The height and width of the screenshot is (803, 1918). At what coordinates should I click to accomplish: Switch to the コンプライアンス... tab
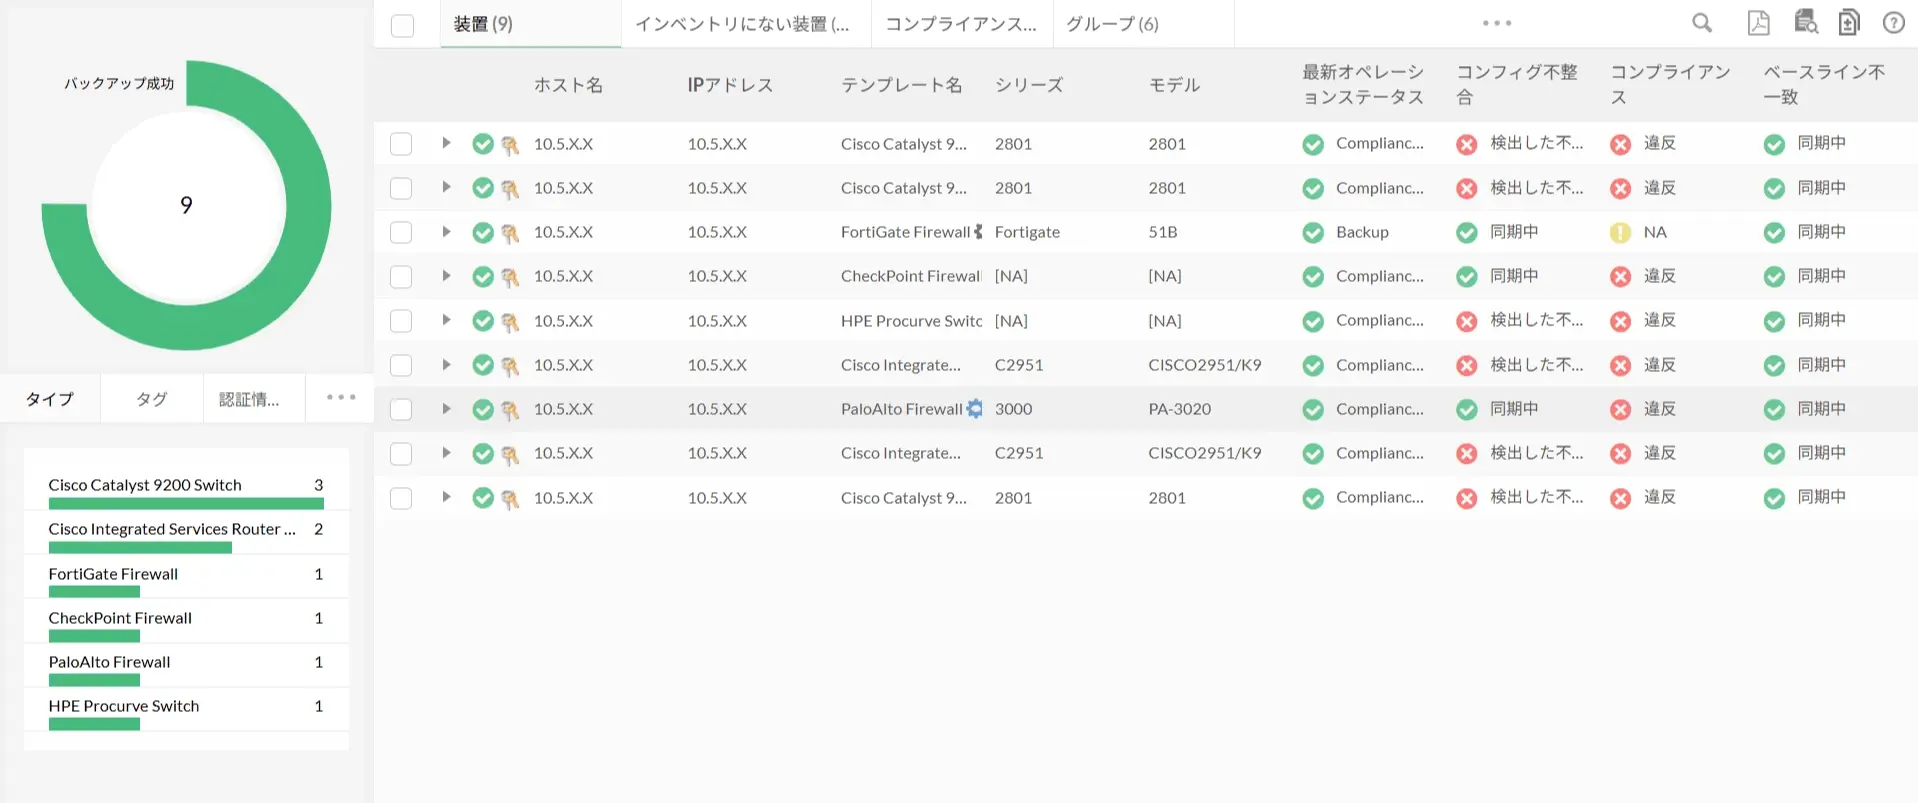pos(962,24)
